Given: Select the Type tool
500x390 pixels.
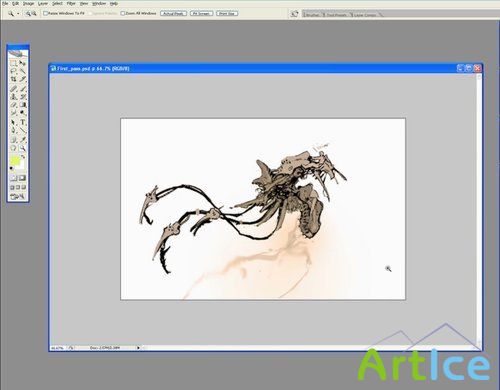Looking at the screenshot, I should point(23,122).
